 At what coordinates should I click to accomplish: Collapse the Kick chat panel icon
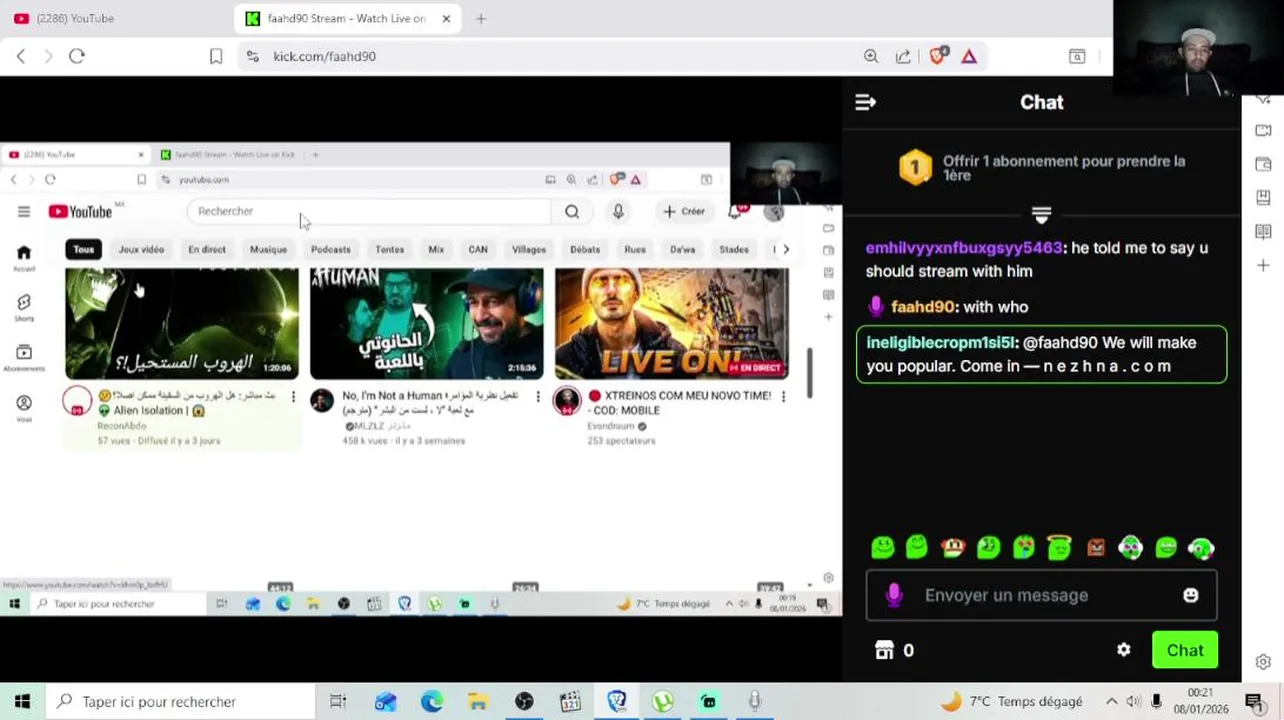[866, 102]
